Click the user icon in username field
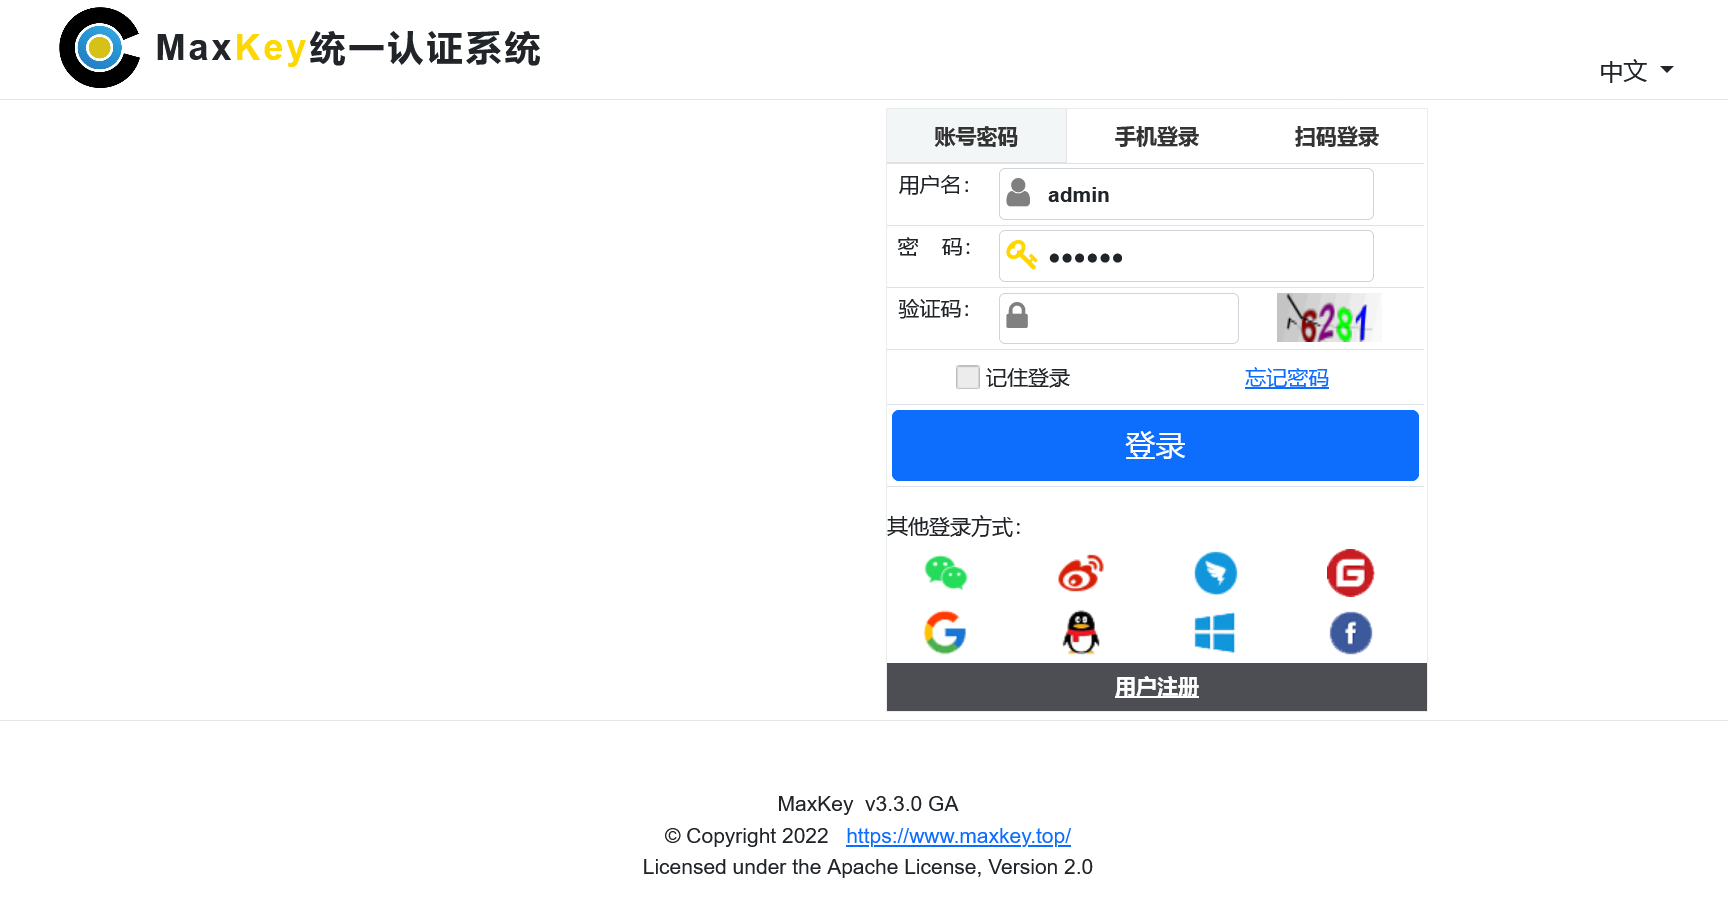Image resolution: width=1728 pixels, height=905 pixels. 1018,193
